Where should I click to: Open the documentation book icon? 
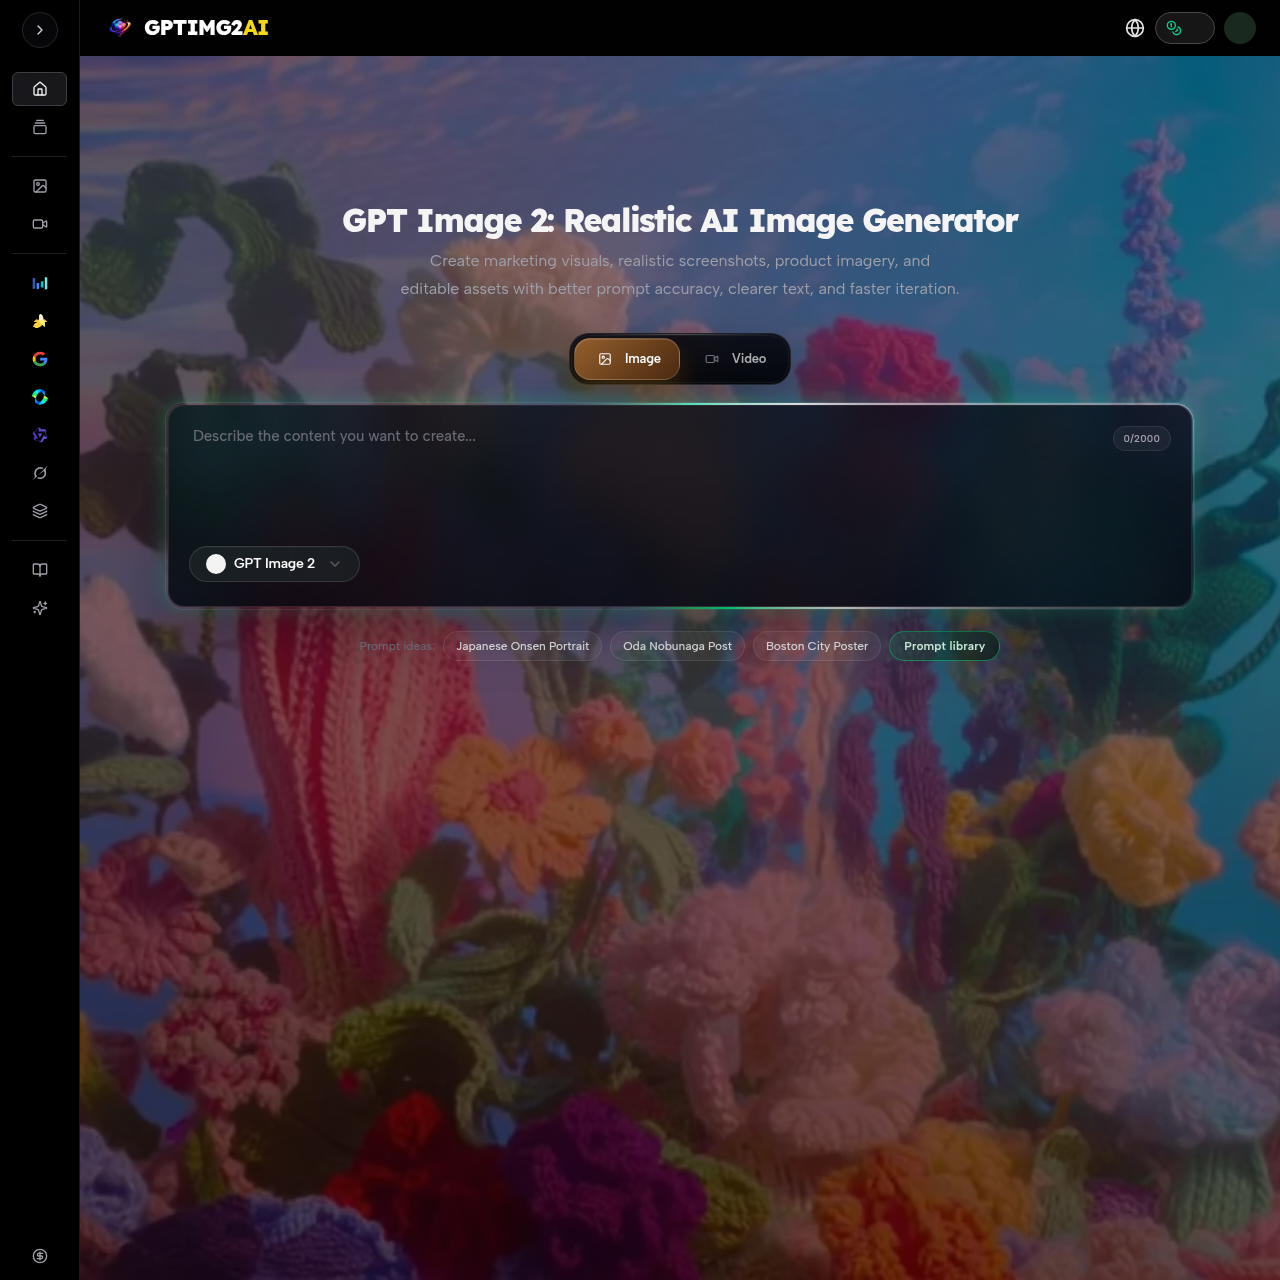[x=39, y=569]
